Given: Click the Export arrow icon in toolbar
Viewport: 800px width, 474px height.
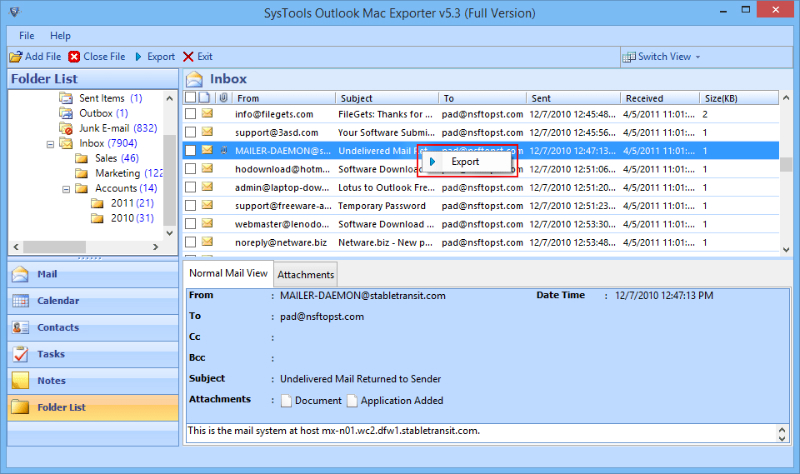Looking at the screenshot, I should tap(138, 57).
